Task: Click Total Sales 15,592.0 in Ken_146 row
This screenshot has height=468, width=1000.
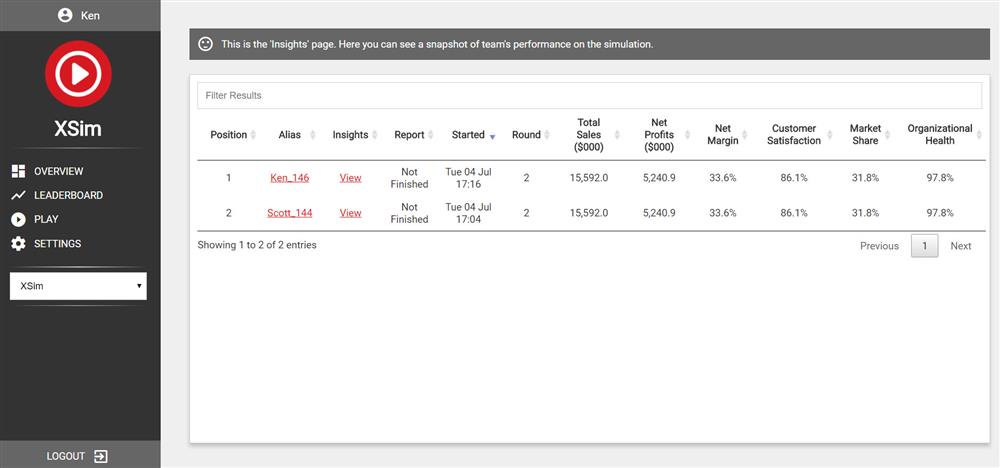Action: tap(589, 178)
